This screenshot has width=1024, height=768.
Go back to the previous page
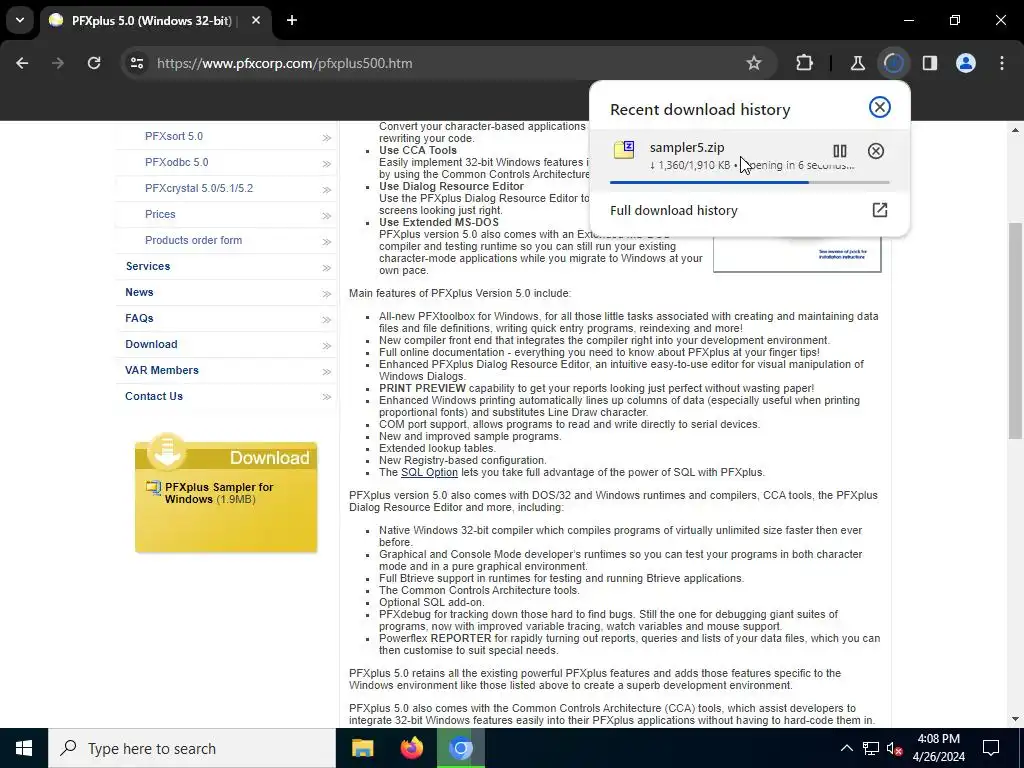[22, 63]
